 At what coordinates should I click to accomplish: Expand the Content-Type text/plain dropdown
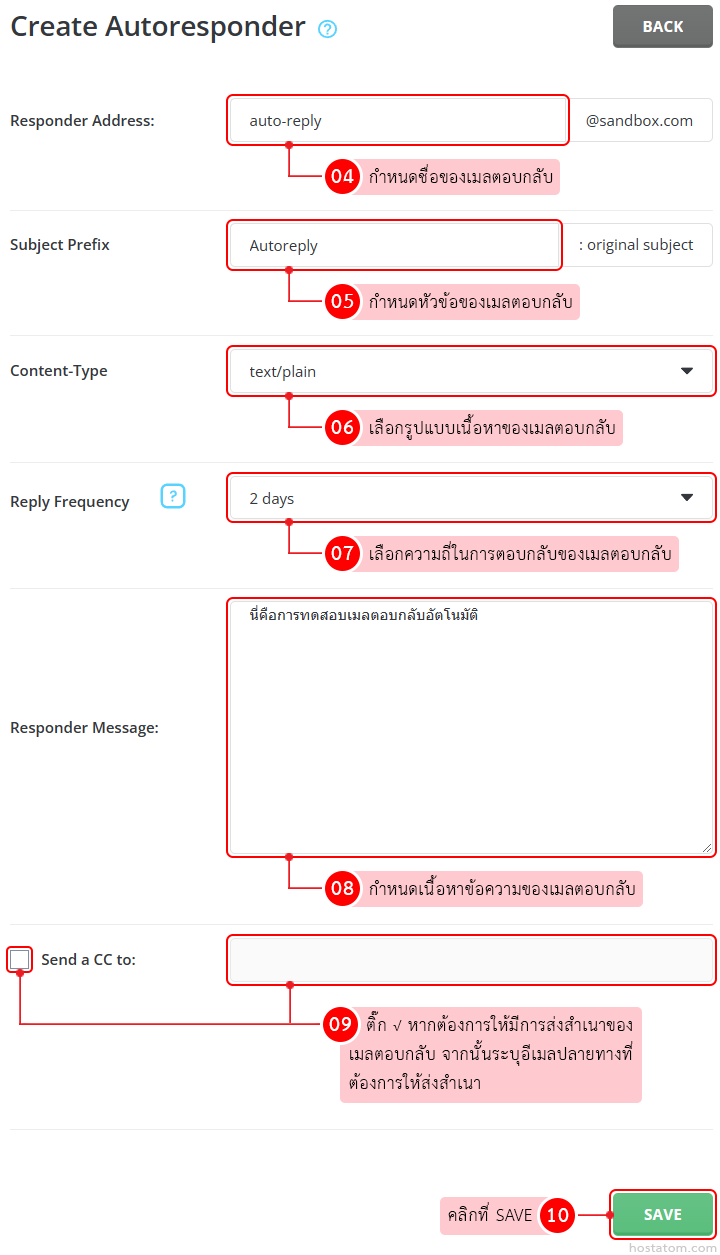tap(471, 371)
